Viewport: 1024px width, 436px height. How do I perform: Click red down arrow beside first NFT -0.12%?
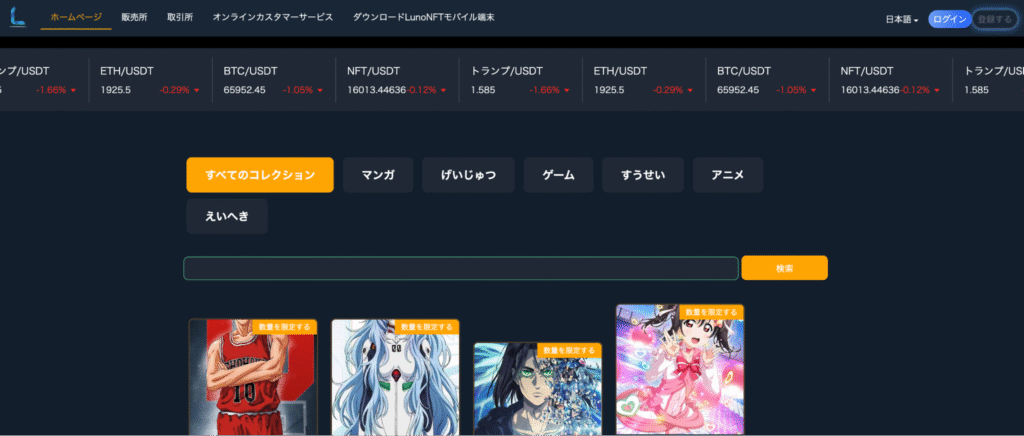tap(443, 91)
